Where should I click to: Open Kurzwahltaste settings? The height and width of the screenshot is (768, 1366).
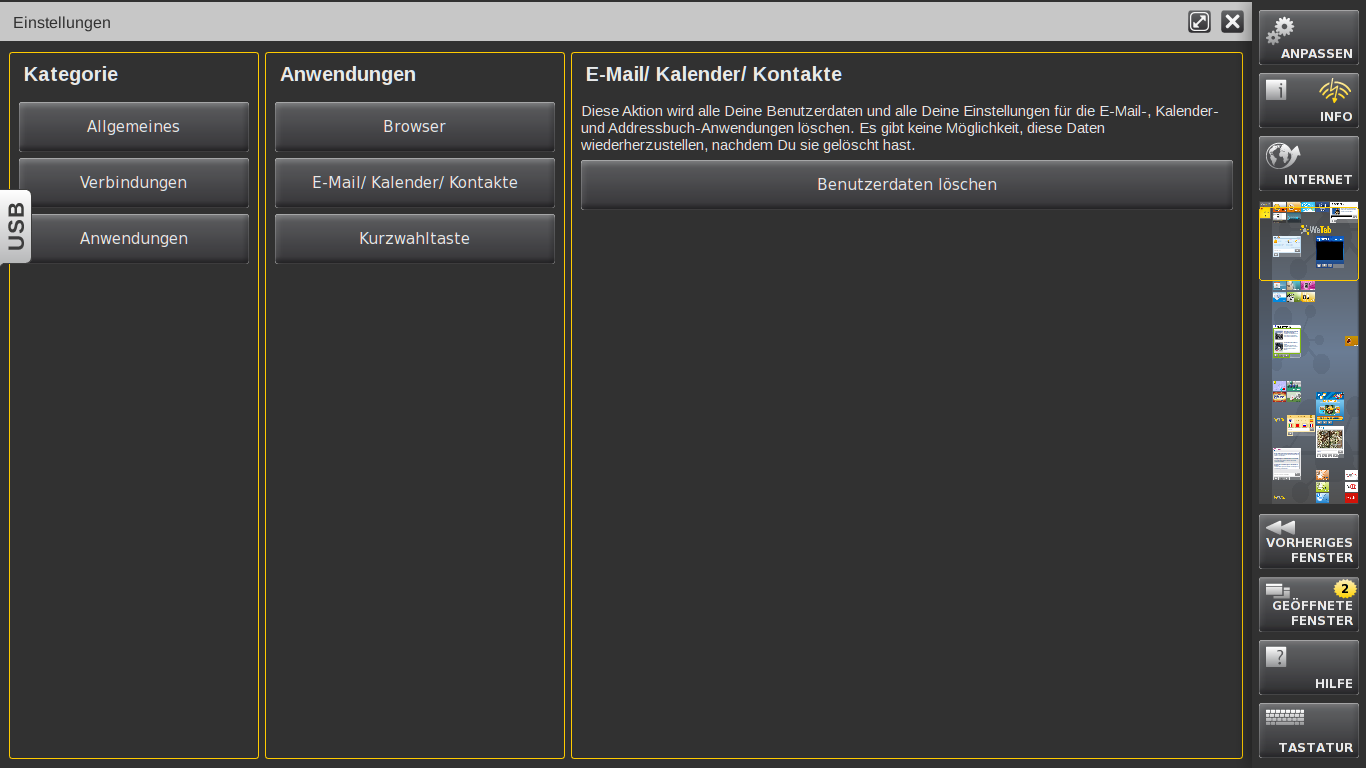pos(414,239)
